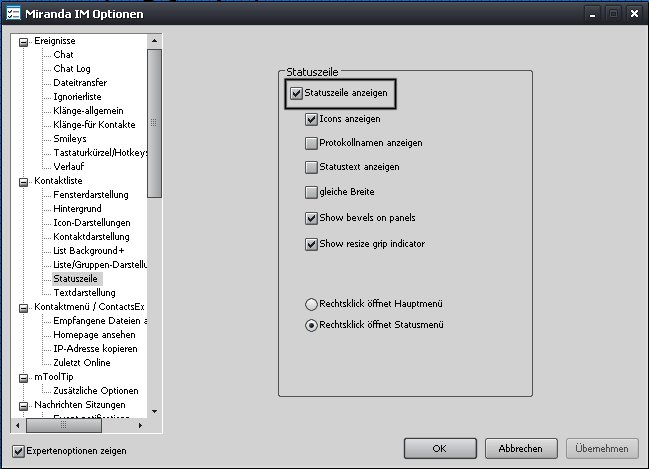This screenshot has height=469, width=649.
Task: Click the tree's scroll left arrow
Action: [17, 425]
